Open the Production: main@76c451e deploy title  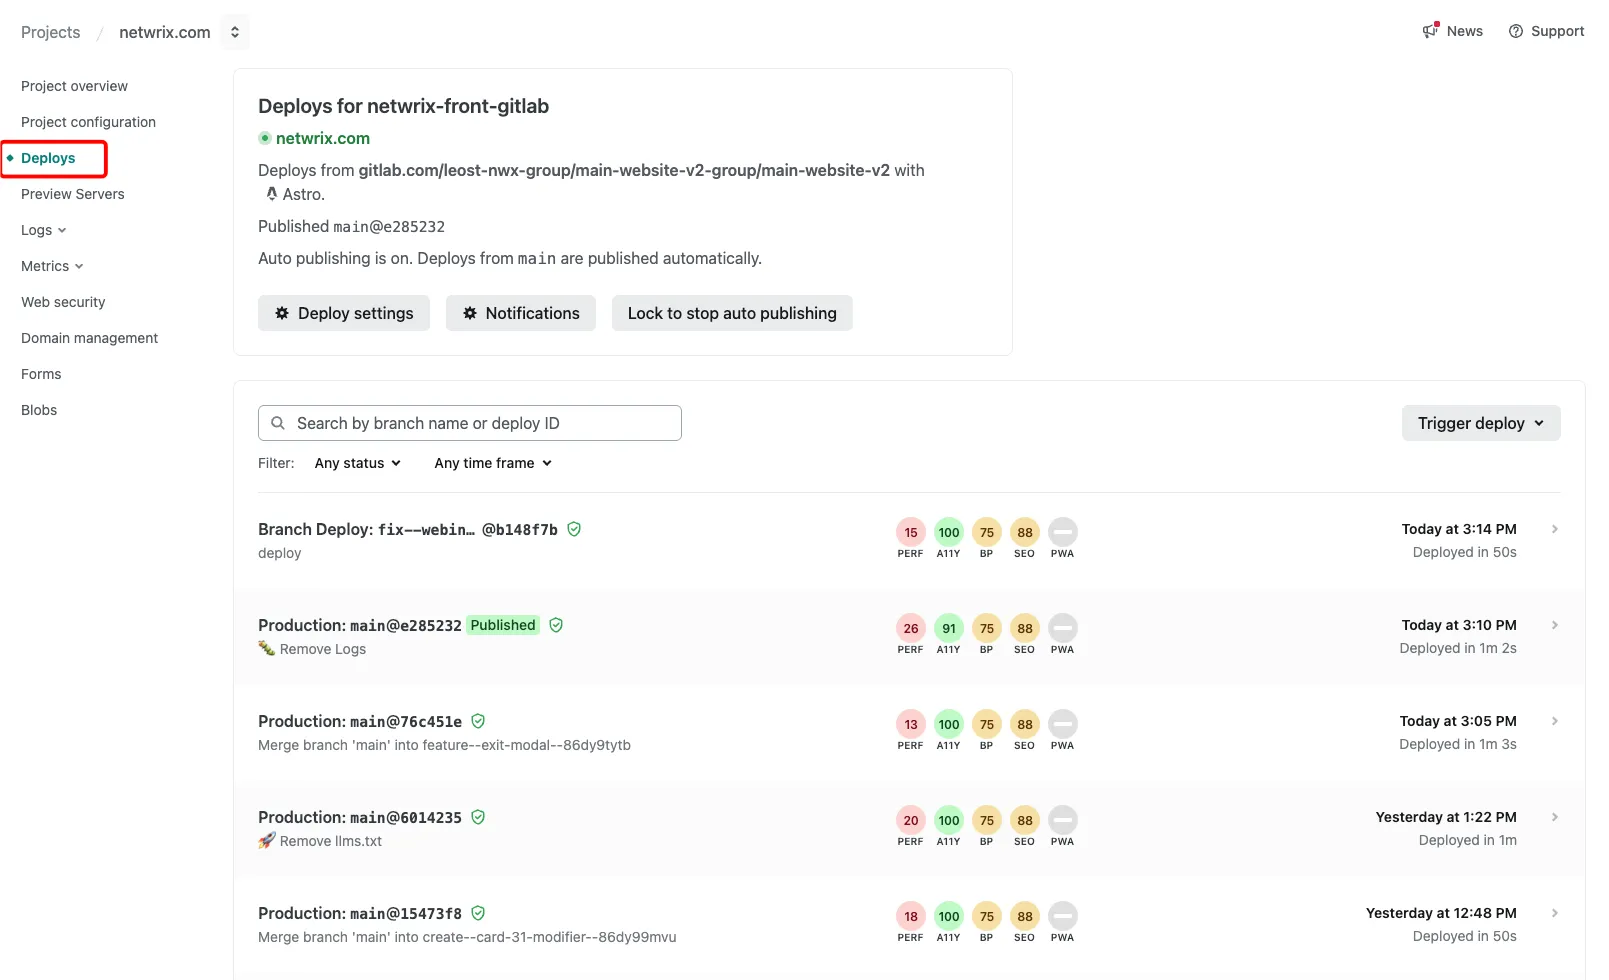click(x=360, y=721)
